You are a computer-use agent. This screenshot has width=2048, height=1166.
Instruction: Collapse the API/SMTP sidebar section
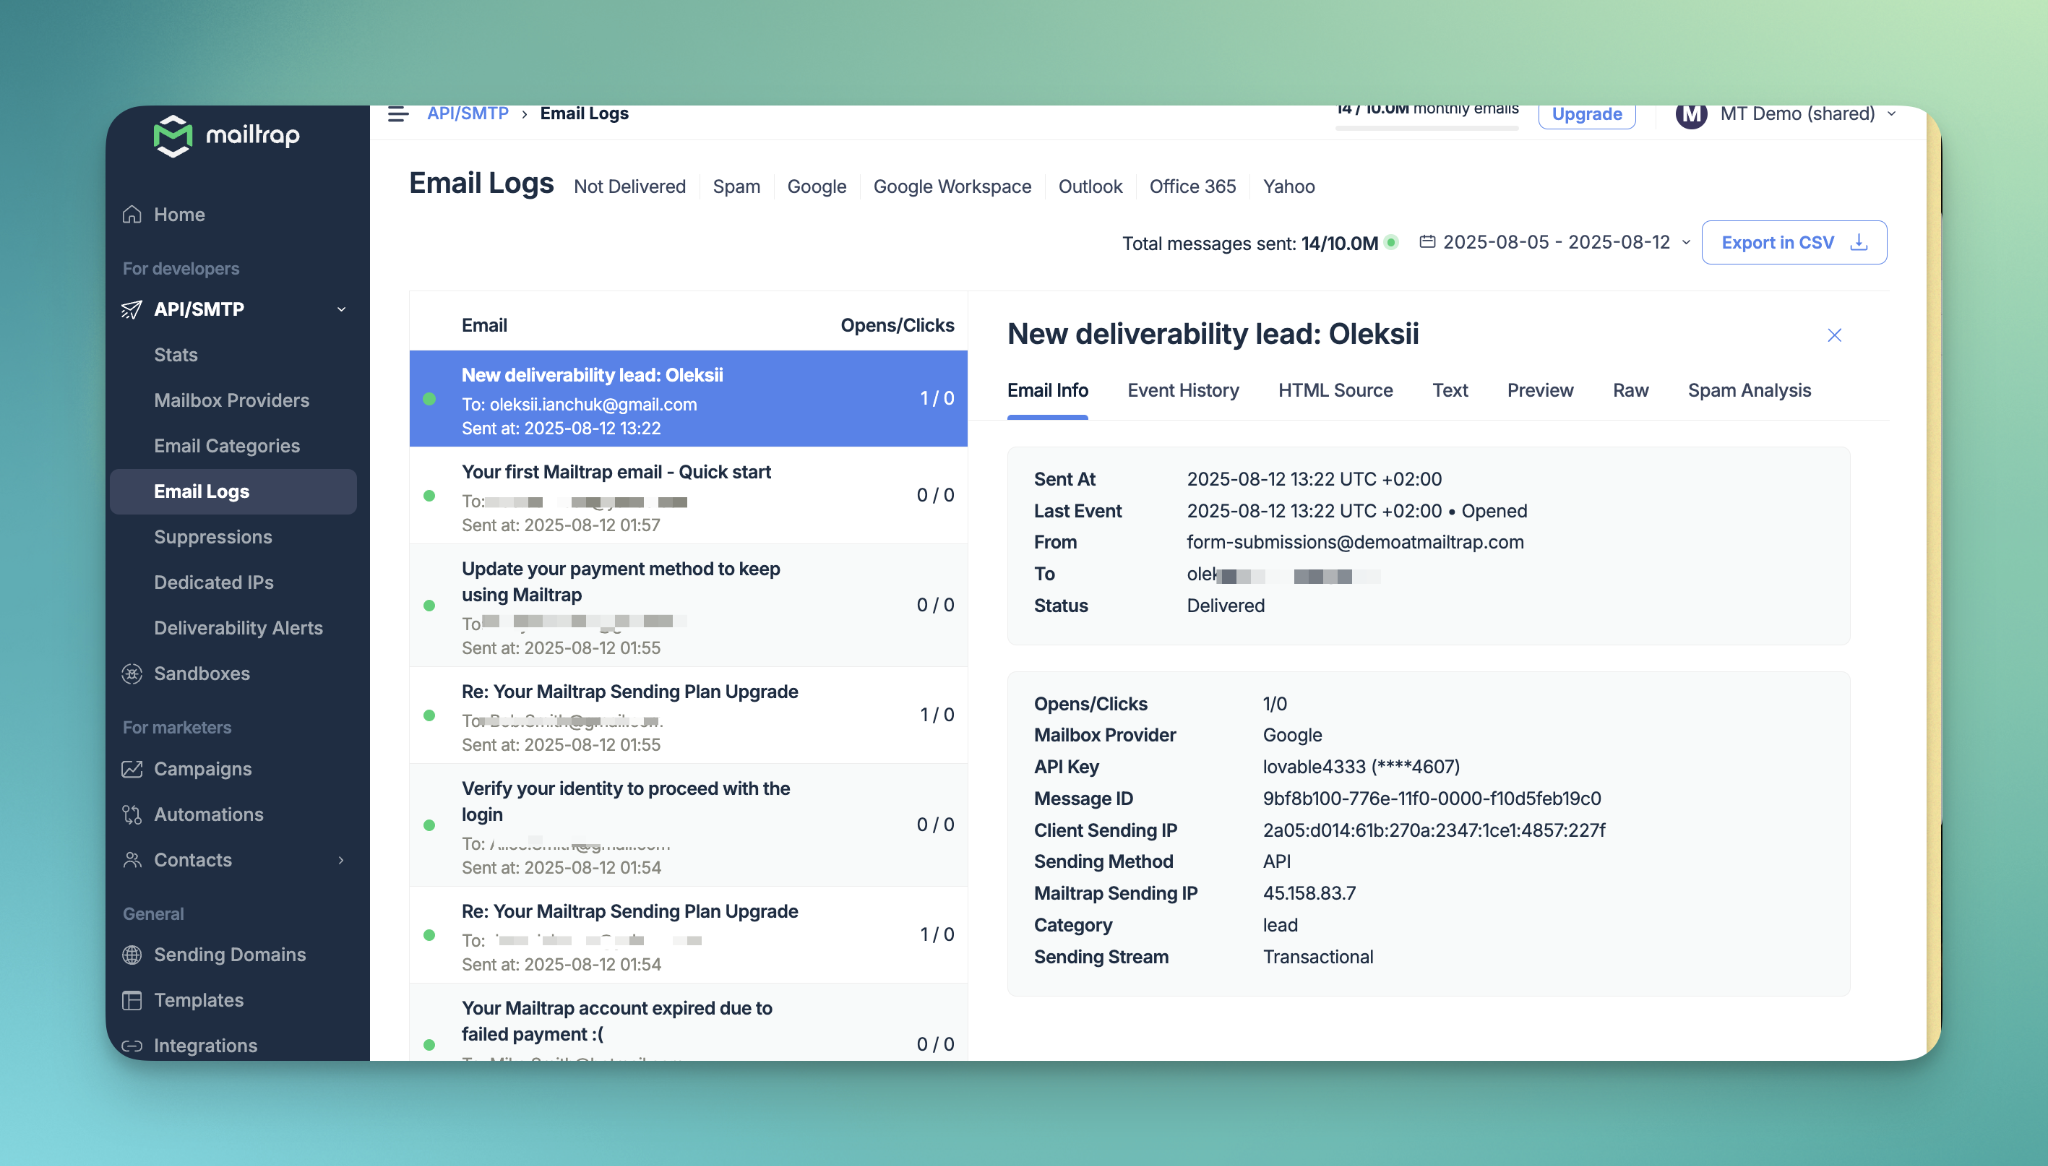342,310
